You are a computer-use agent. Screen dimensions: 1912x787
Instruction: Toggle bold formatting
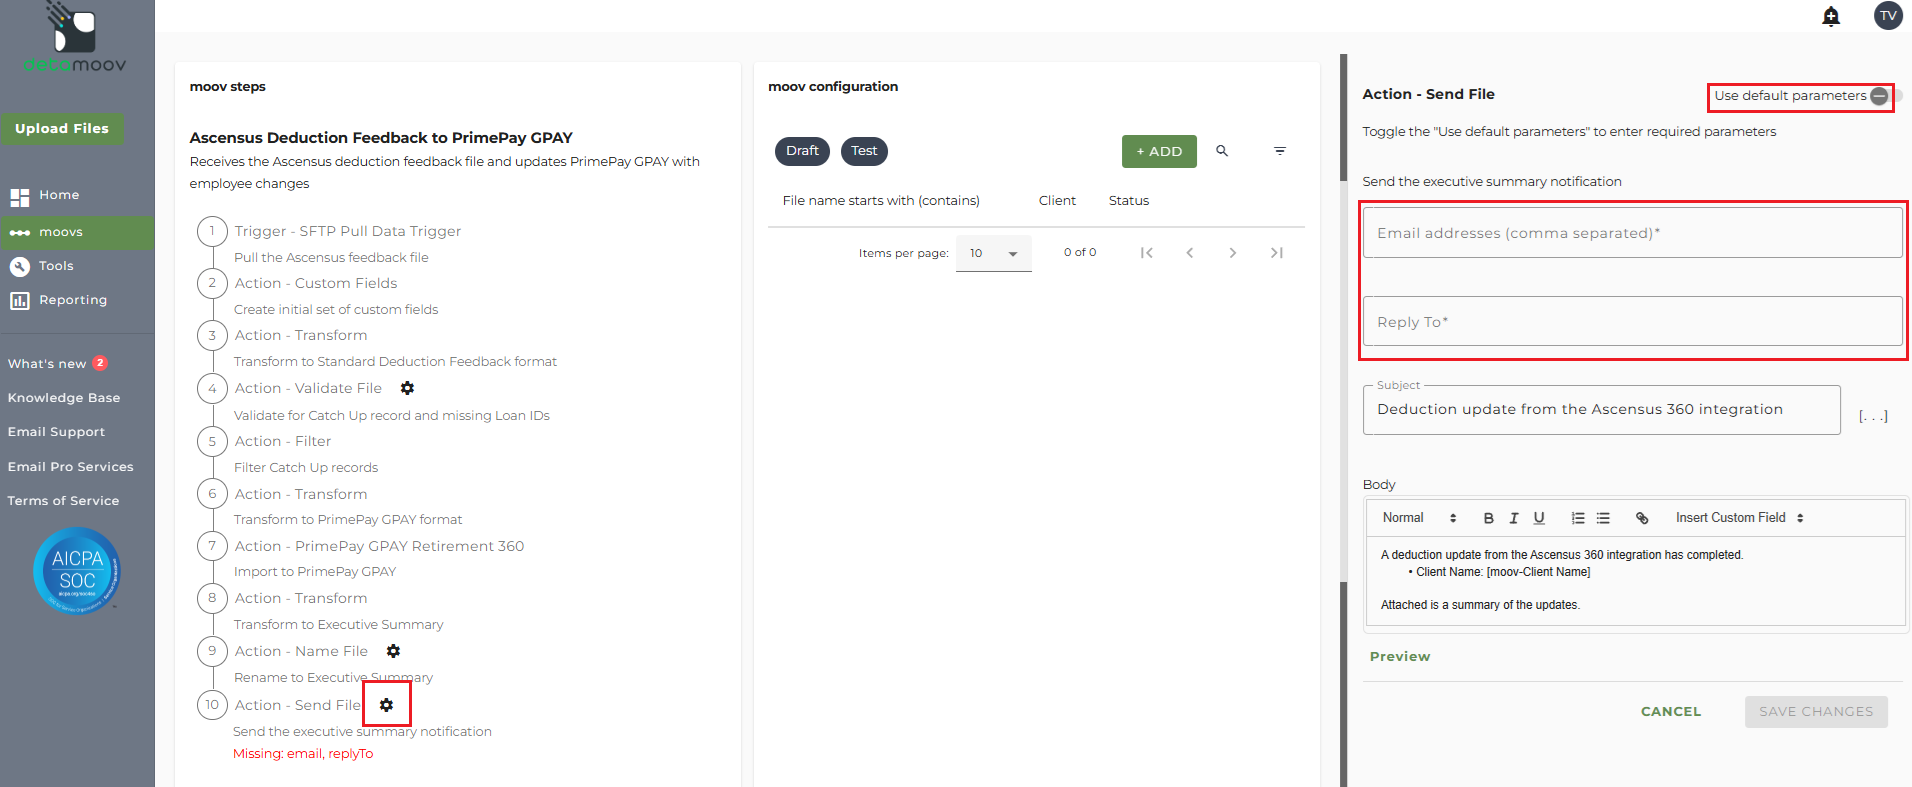click(1488, 518)
